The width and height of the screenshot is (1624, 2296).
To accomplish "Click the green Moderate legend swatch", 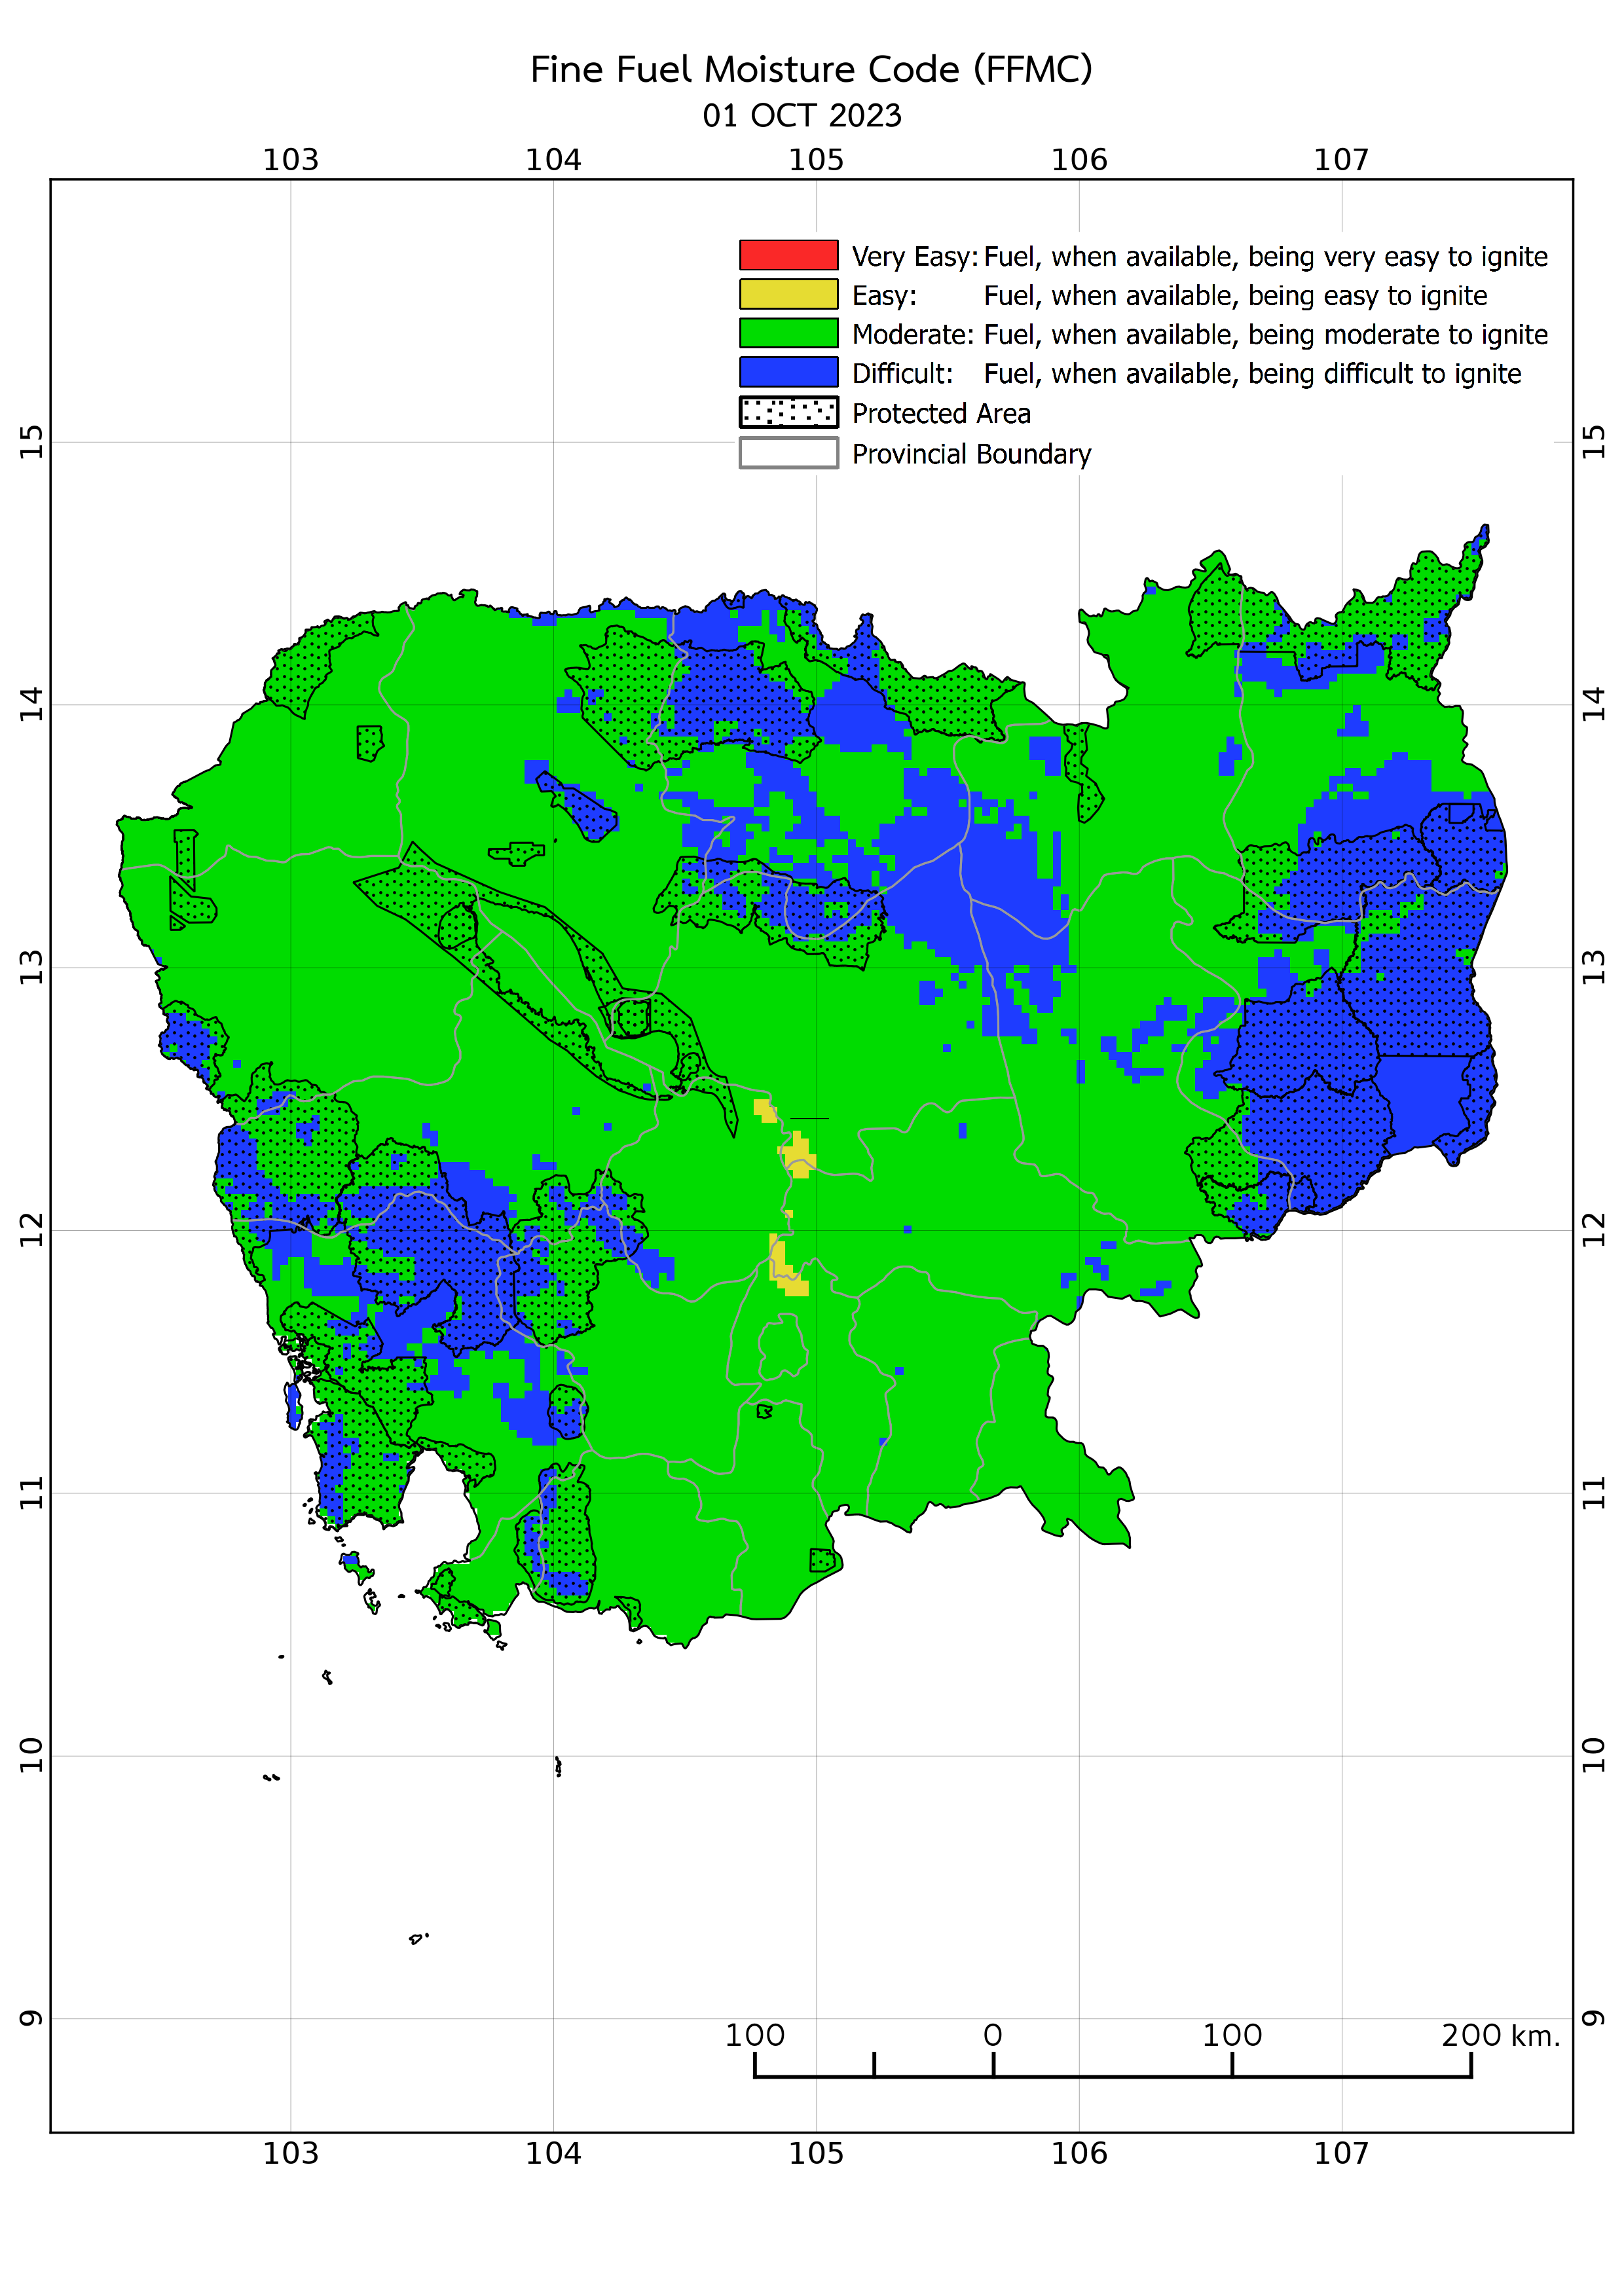I will (788, 333).
